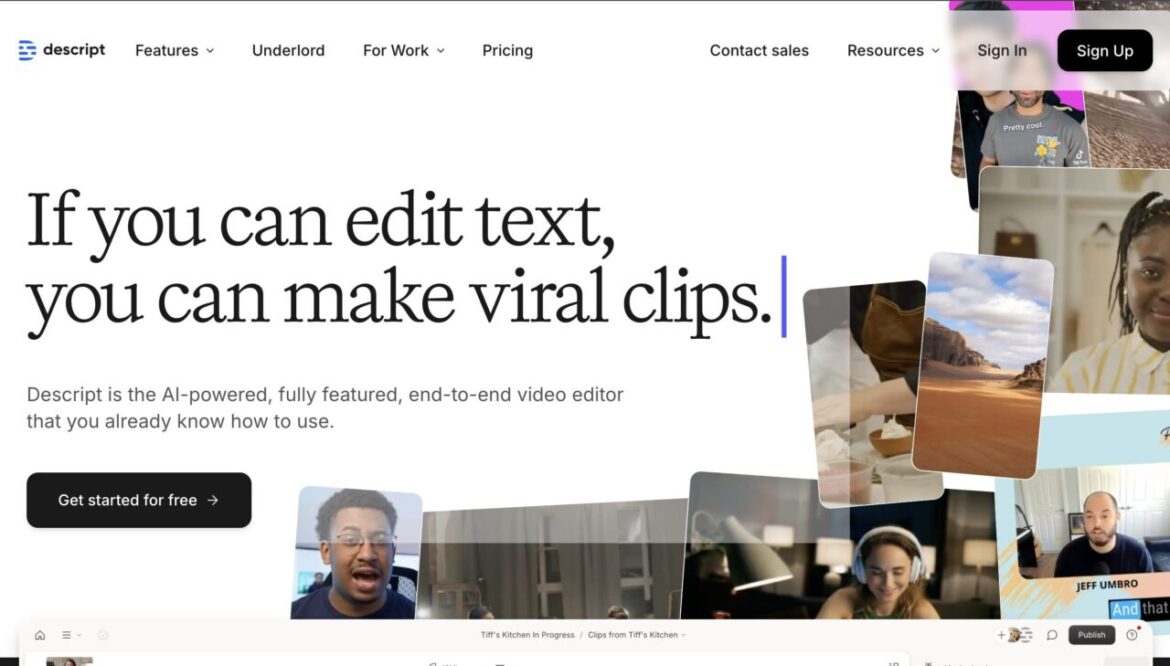Expand the For Work dropdown
Viewport: 1170px width, 666px height.
pyautogui.click(x=403, y=50)
